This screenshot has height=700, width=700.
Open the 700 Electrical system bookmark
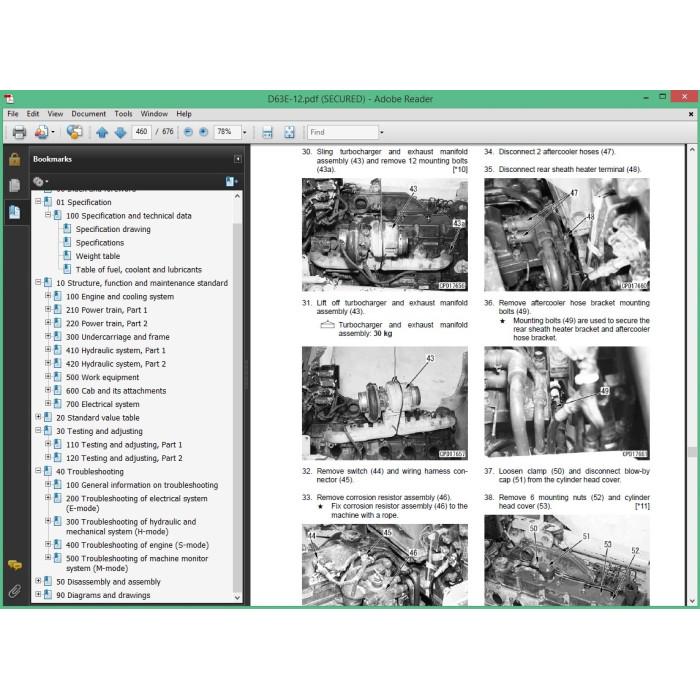[103, 404]
